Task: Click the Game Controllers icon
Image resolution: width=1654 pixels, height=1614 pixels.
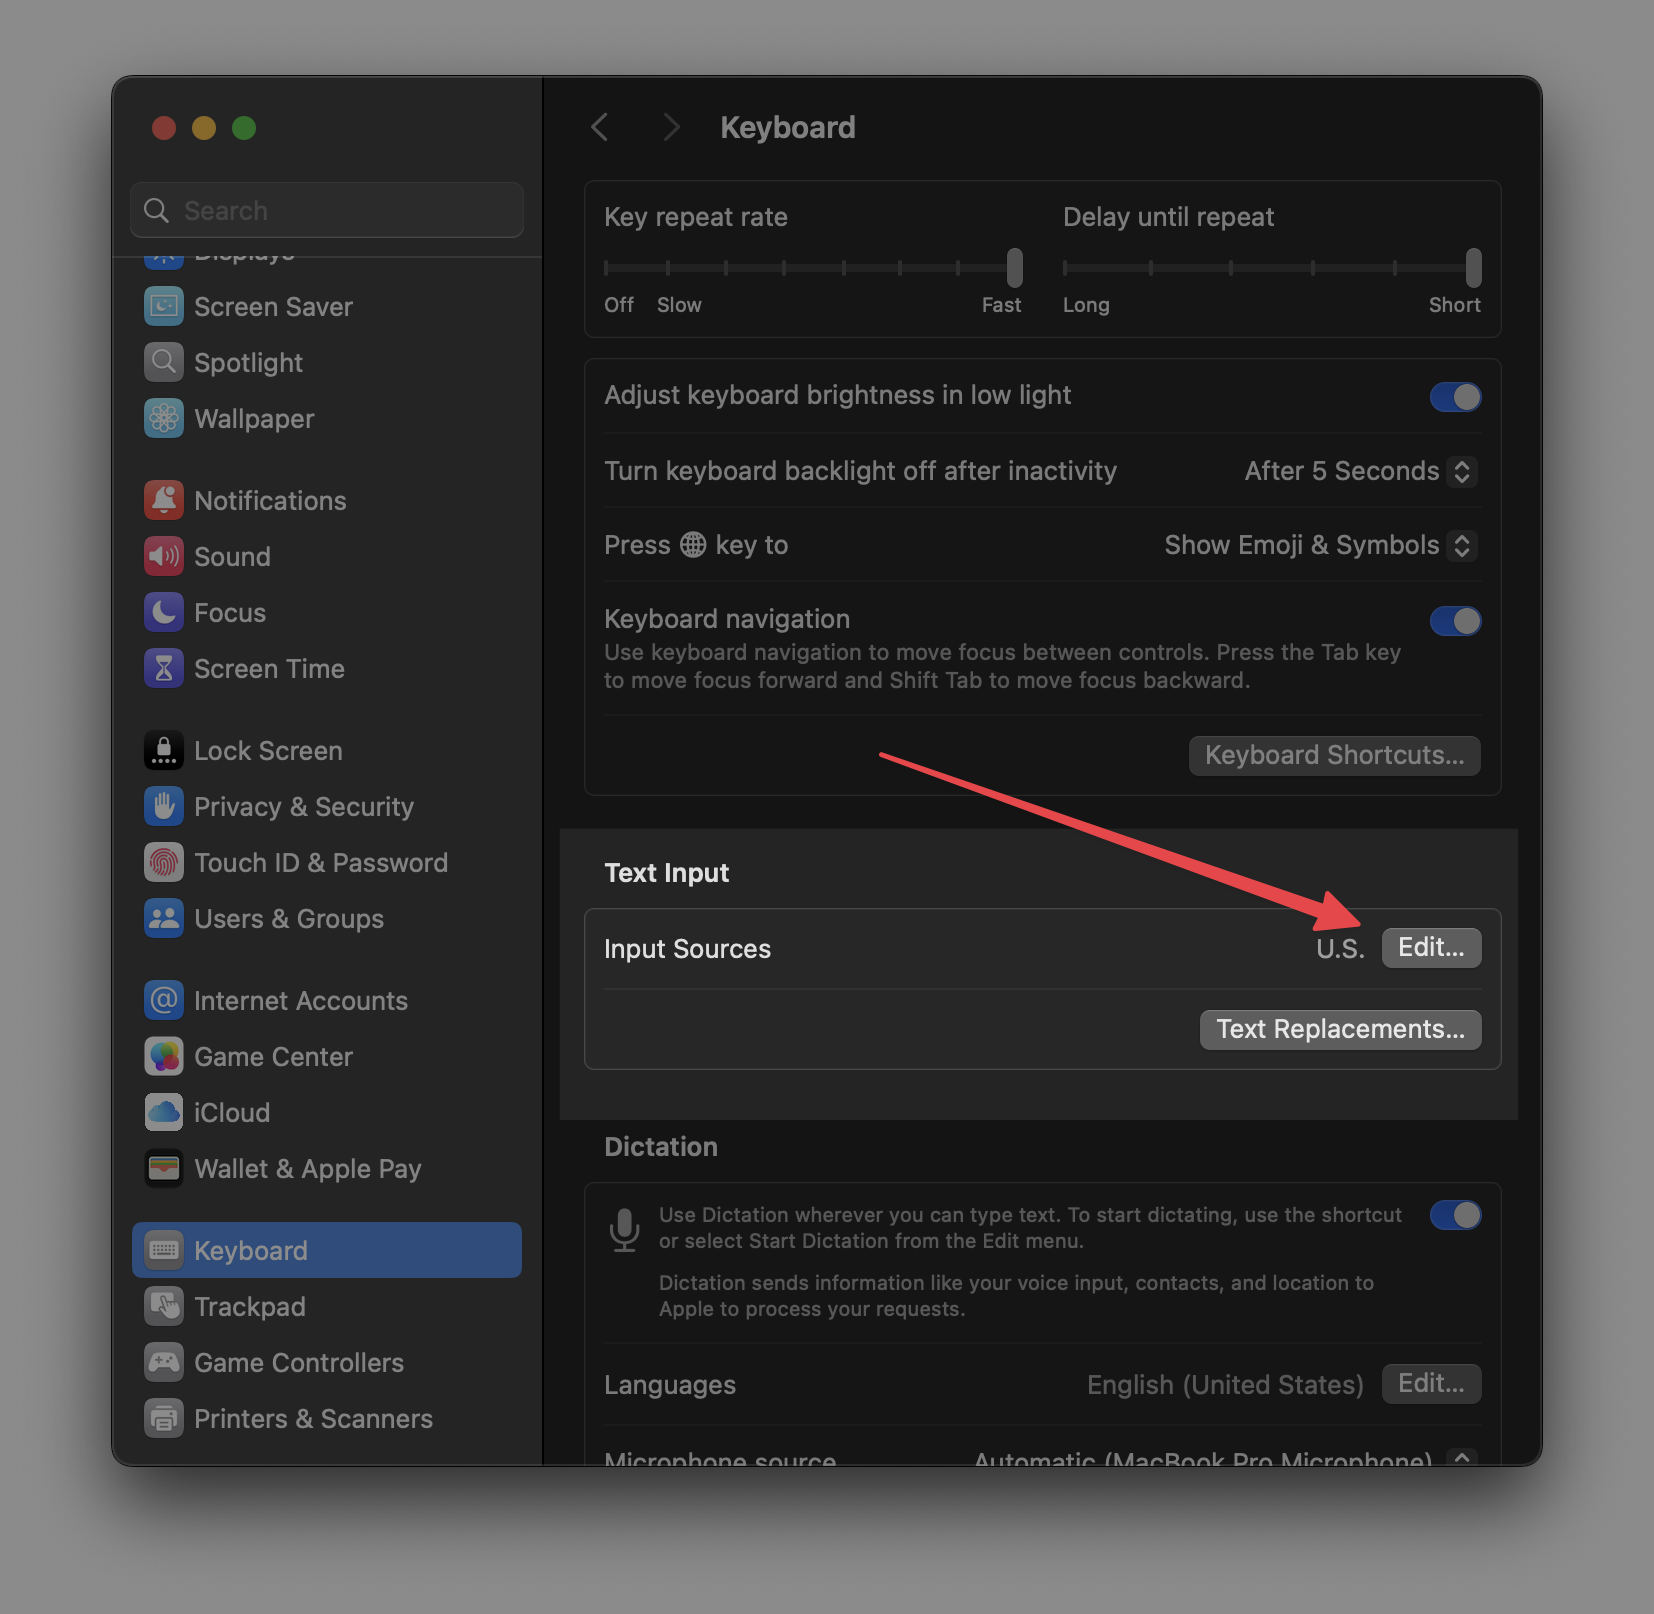Action: [x=164, y=1362]
